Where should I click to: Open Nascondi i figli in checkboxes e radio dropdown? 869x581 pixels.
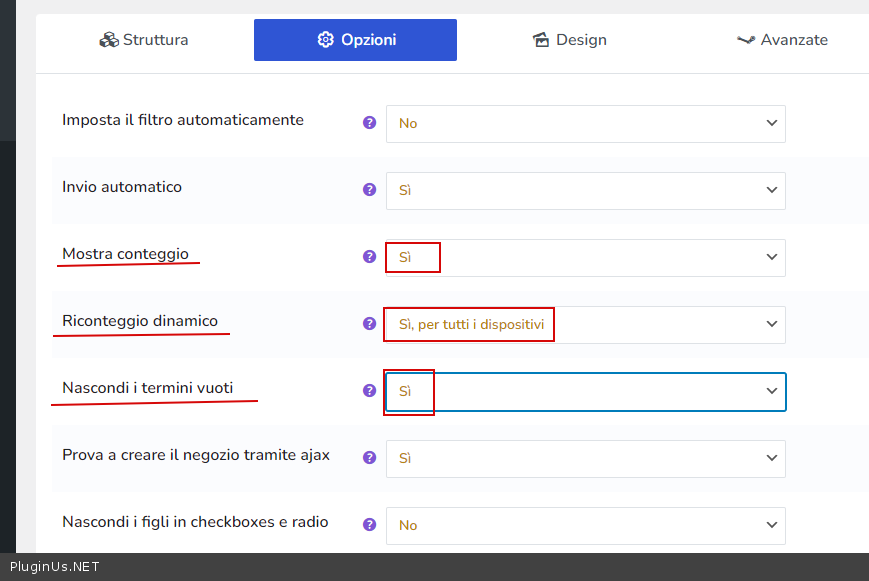tap(585, 525)
